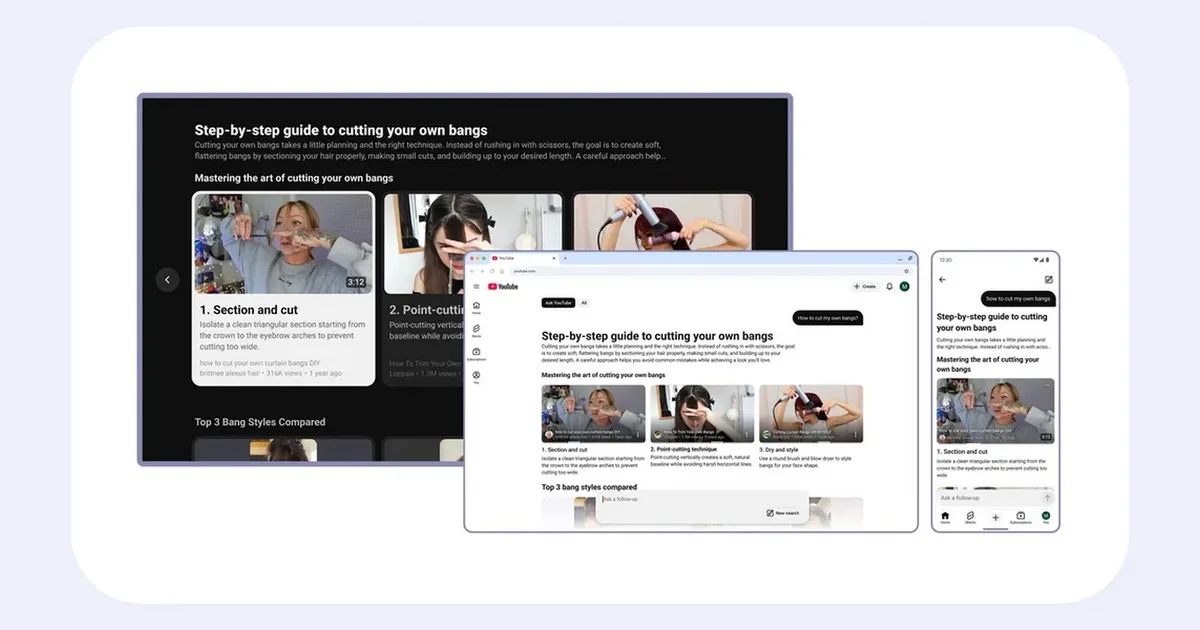Open the Dry and style thumbnail on desktop
This screenshot has width=1200, height=630.
pyautogui.click(x=811, y=413)
